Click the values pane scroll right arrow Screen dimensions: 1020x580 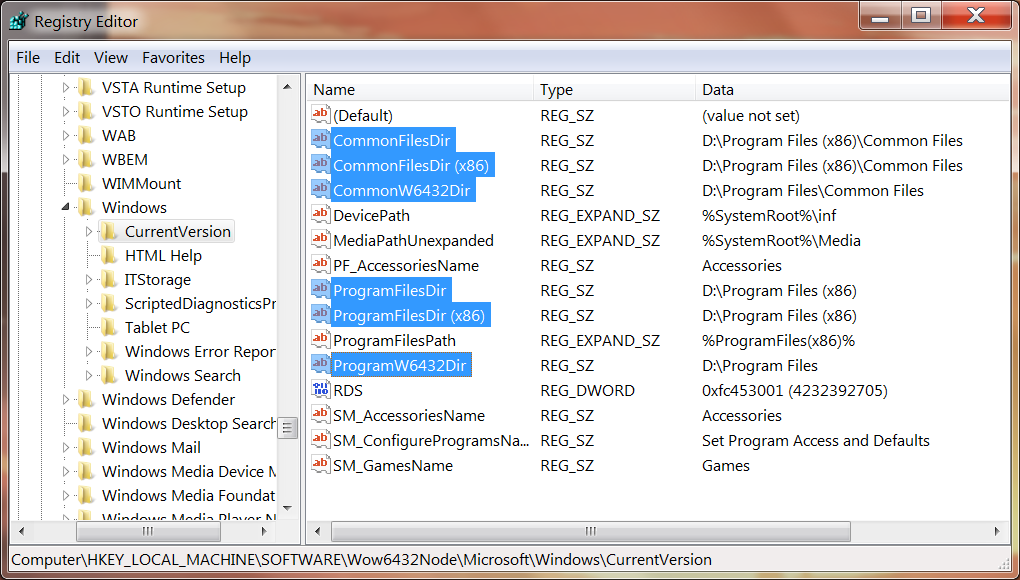[997, 531]
